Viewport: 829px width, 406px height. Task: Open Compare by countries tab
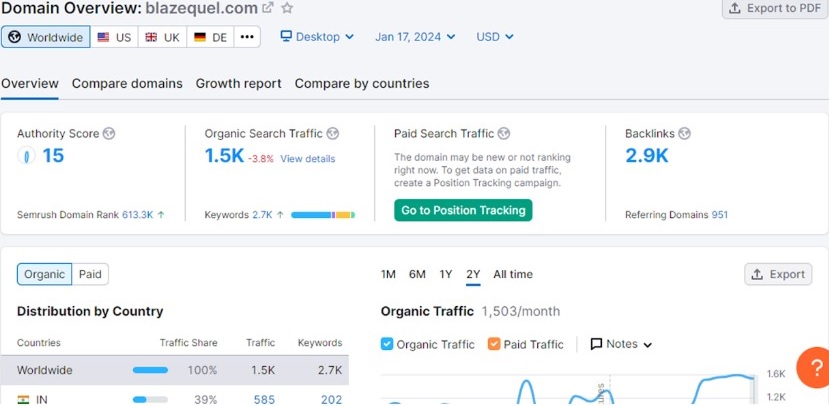pos(362,84)
